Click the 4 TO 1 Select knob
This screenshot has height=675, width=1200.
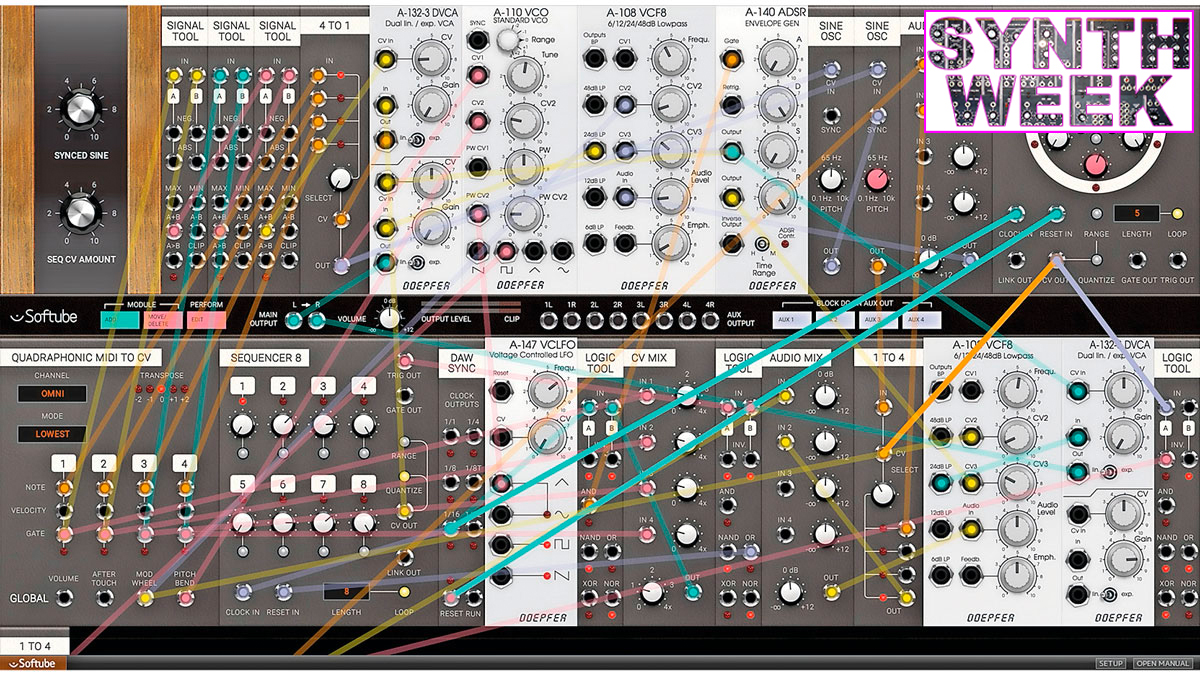point(341,180)
